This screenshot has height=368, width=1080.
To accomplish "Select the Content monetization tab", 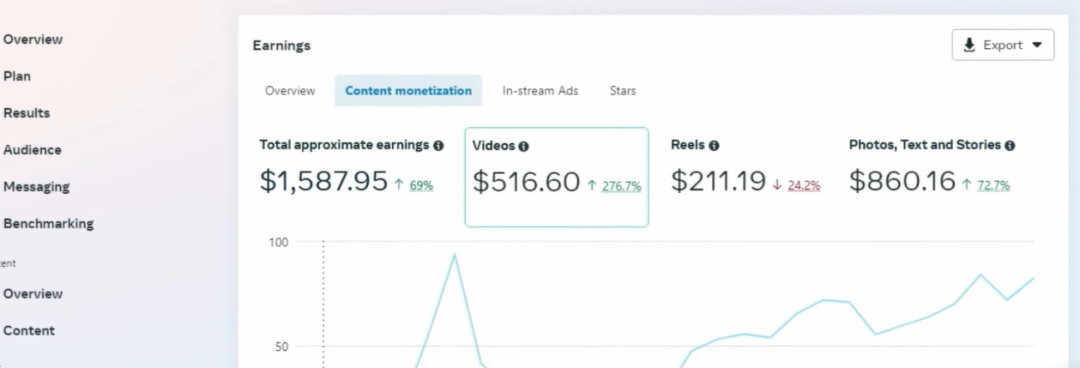I will (408, 90).
